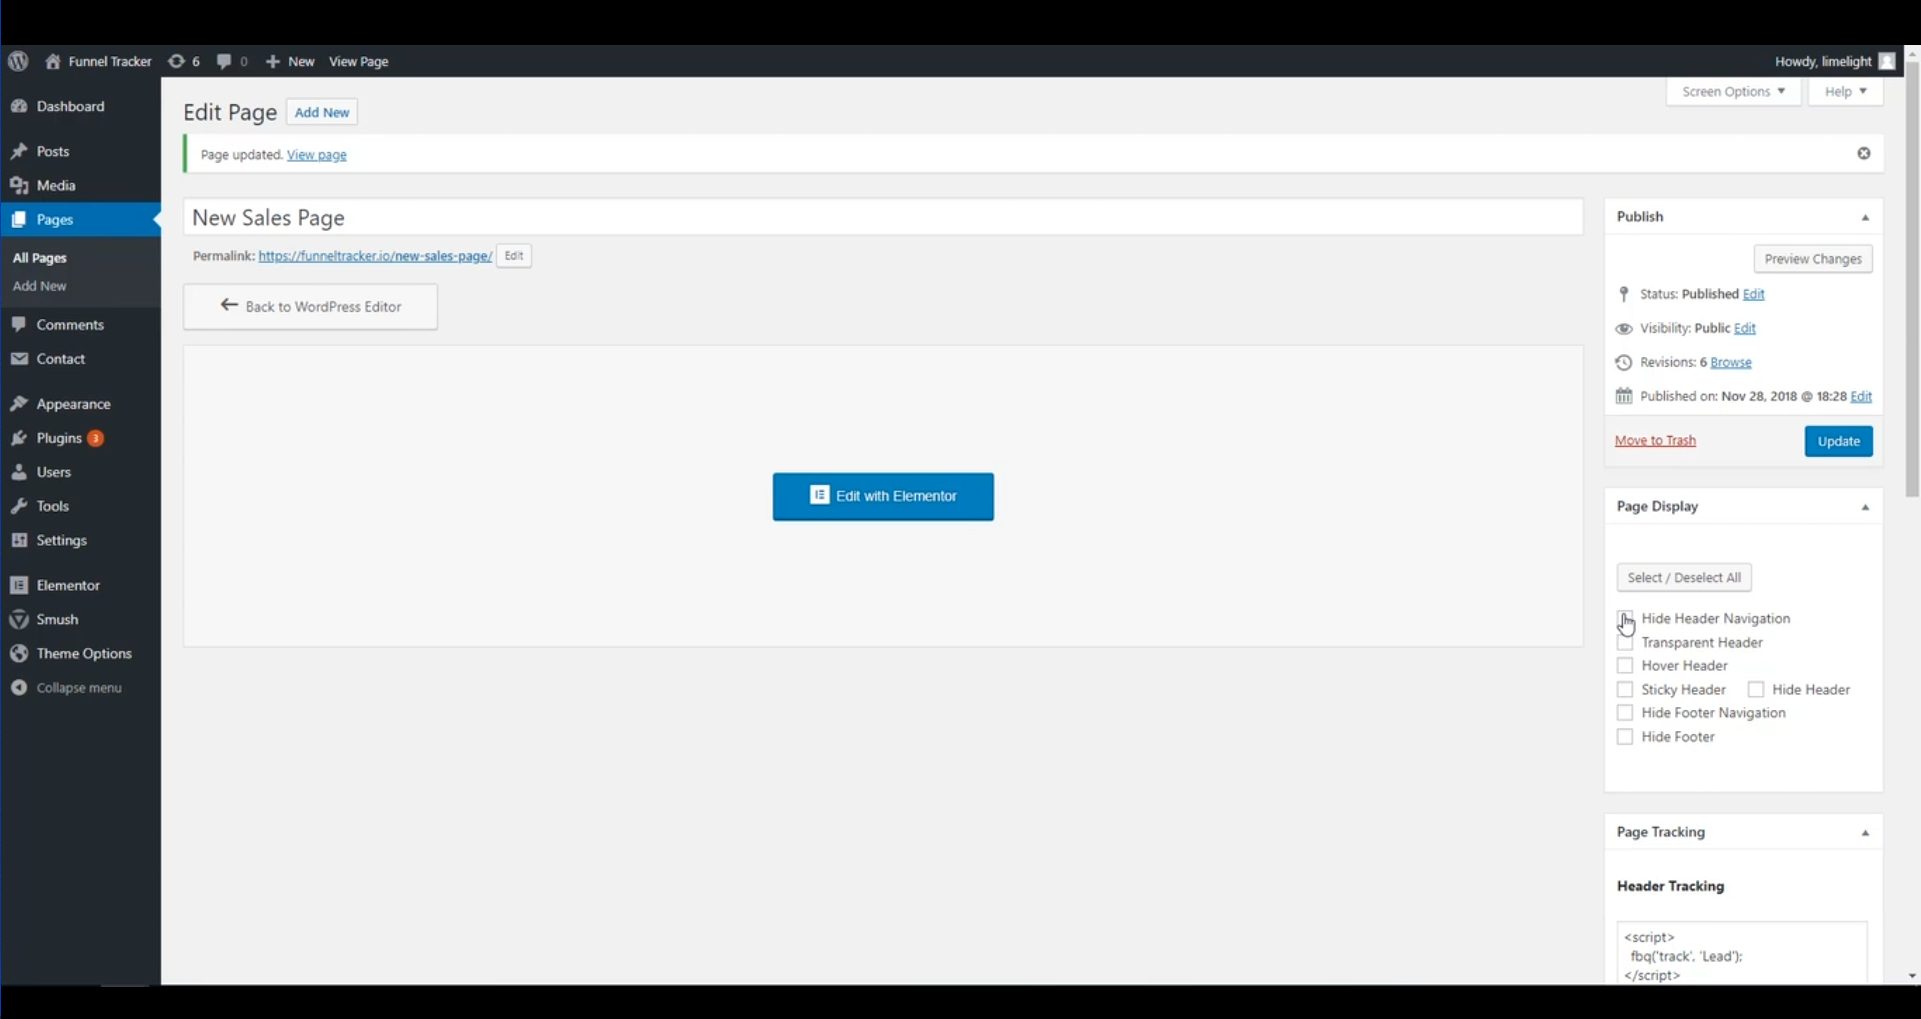This screenshot has height=1019, width=1921.
Task: Open the comments bubble icon in admin bar
Action: (x=224, y=61)
